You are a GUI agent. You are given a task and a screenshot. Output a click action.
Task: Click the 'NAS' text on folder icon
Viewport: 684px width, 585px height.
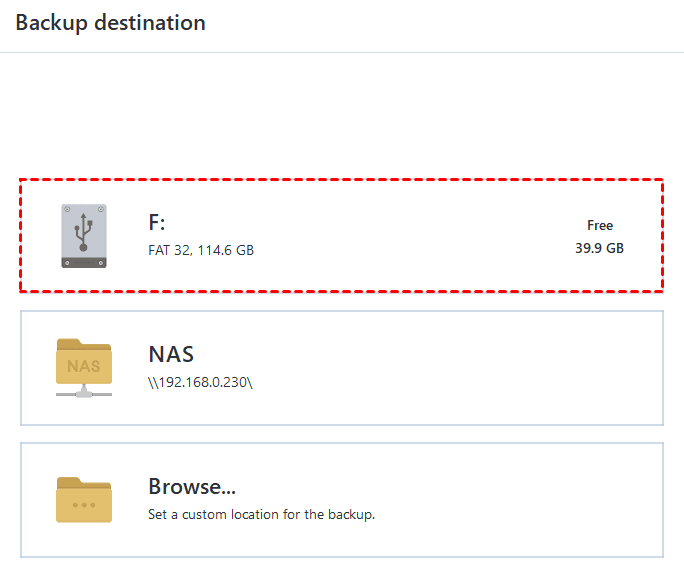(84, 366)
